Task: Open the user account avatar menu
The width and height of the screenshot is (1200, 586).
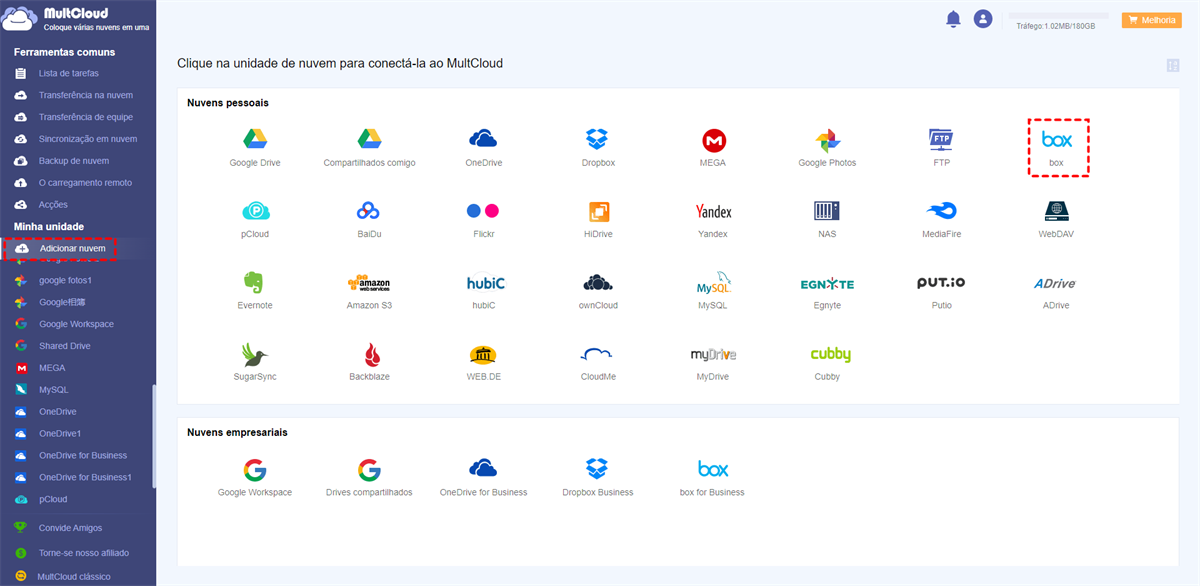Action: (x=983, y=19)
